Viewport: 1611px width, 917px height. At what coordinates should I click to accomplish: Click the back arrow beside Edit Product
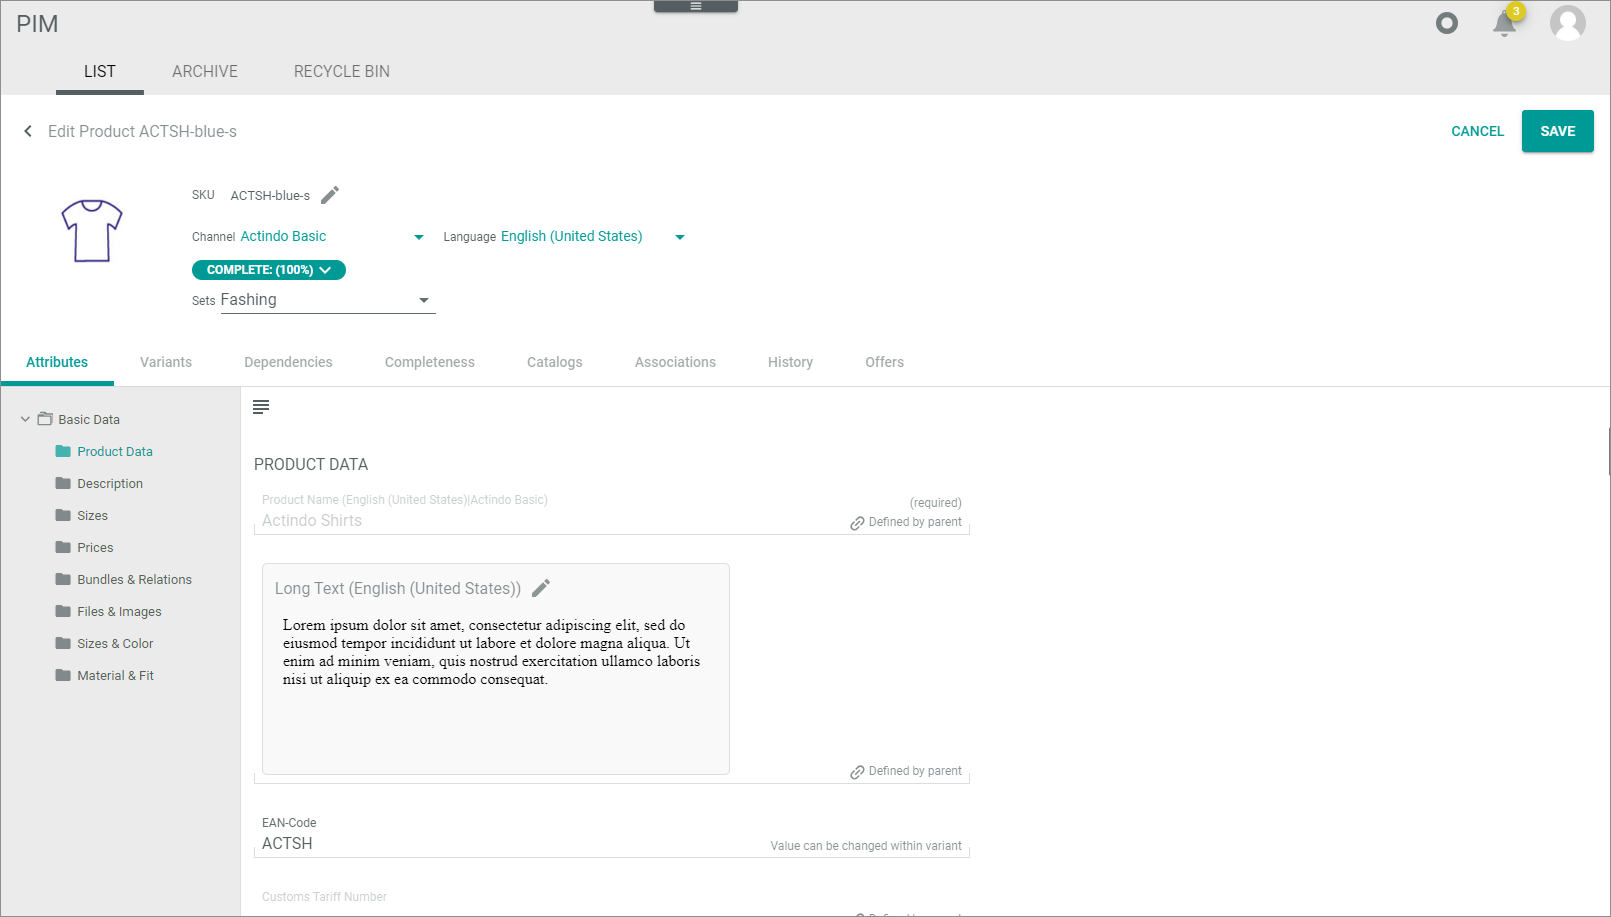tap(28, 131)
